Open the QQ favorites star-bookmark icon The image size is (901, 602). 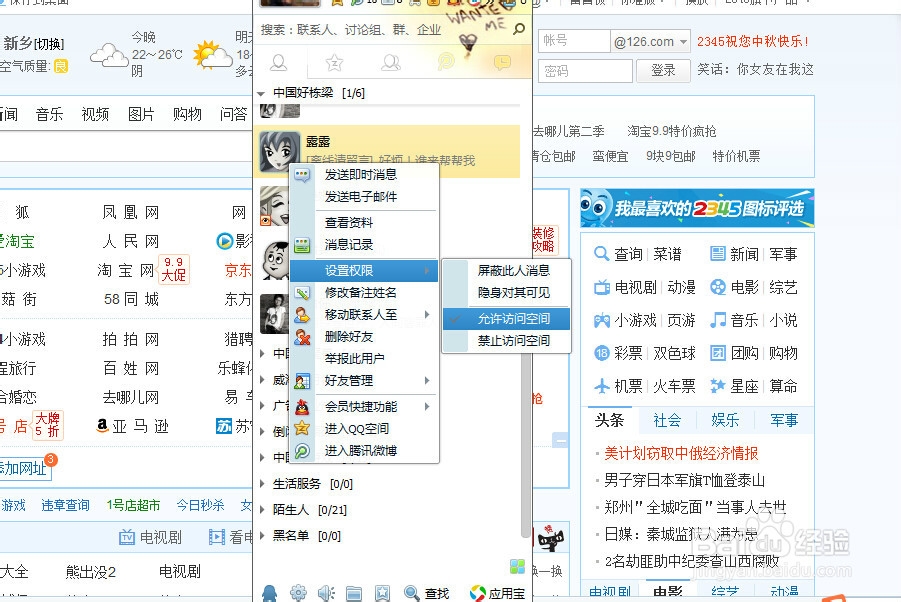coord(382,593)
